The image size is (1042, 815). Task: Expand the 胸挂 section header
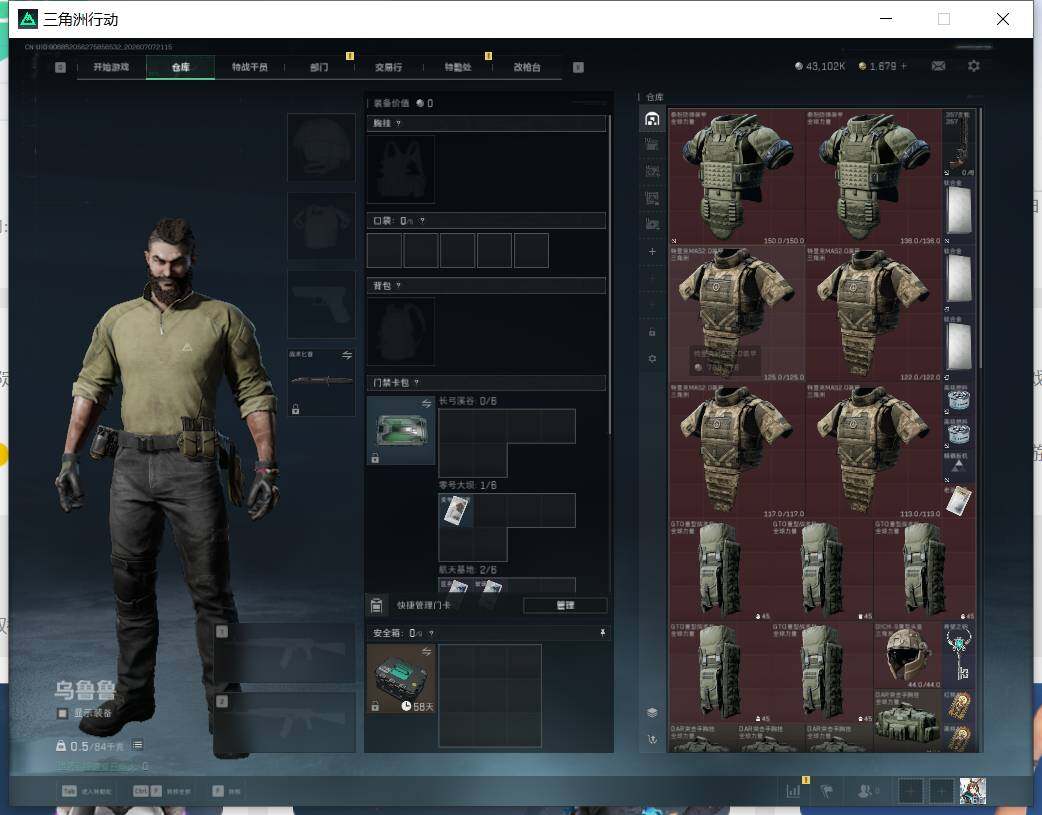pos(486,123)
